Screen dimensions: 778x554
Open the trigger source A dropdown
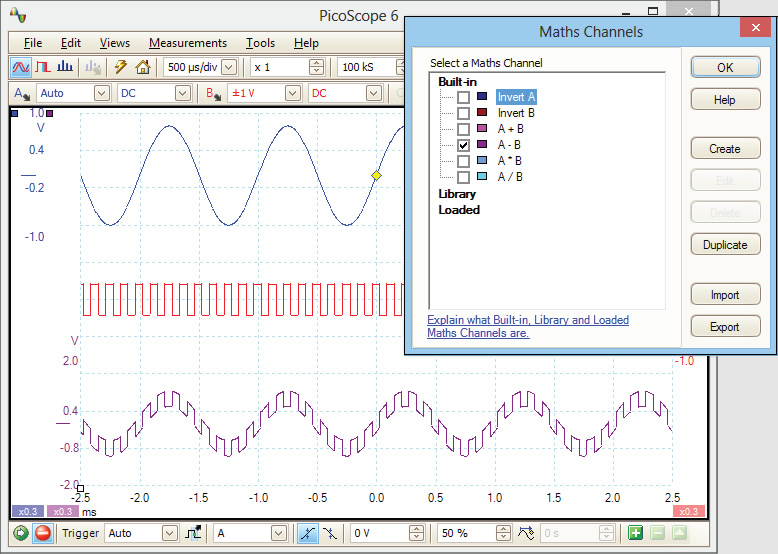(279, 533)
